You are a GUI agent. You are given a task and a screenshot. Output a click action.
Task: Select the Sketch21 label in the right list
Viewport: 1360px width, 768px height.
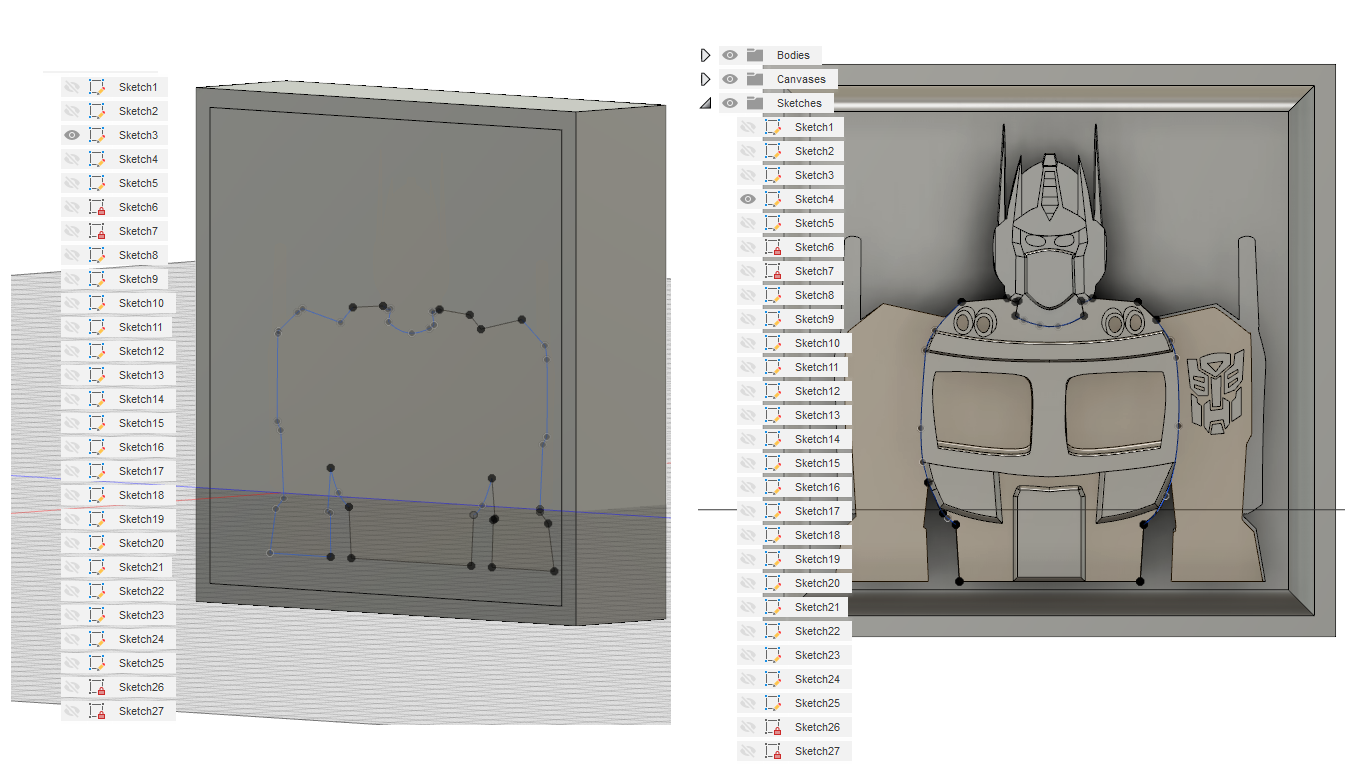click(817, 607)
